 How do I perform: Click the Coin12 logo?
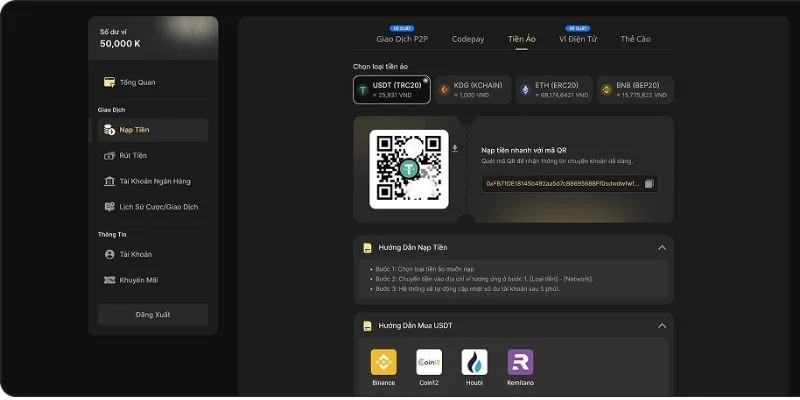click(x=429, y=362)
